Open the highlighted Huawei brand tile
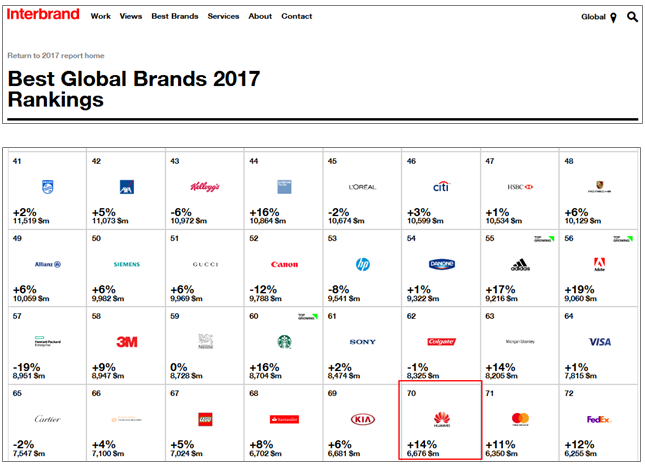Screen dimensions: 645x467 pyautogui.click(x=440, y=419)
